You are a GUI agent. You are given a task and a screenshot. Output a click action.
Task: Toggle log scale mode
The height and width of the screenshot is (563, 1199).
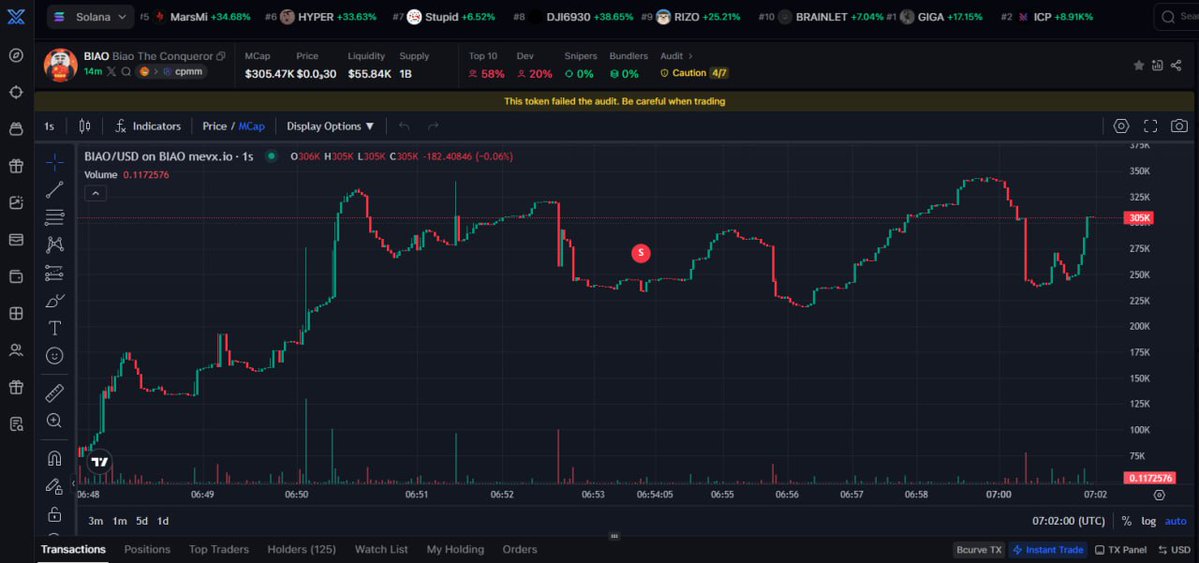1149,521
